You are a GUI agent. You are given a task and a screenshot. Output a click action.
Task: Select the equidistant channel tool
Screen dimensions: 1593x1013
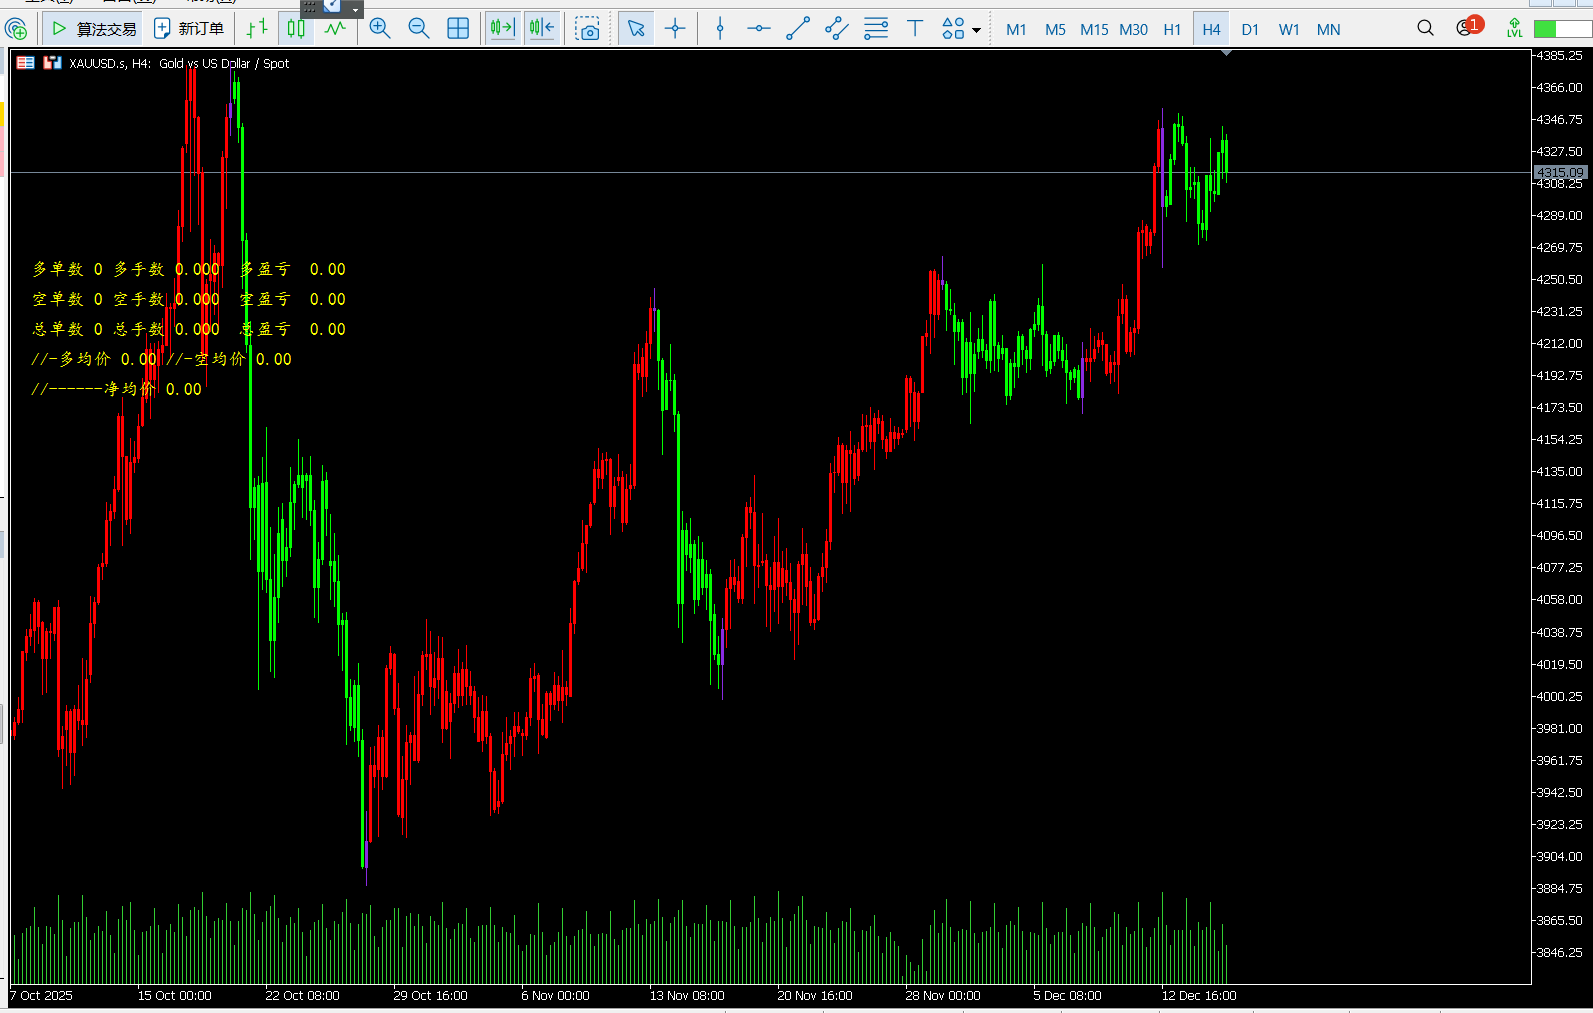tap(837, 29)
